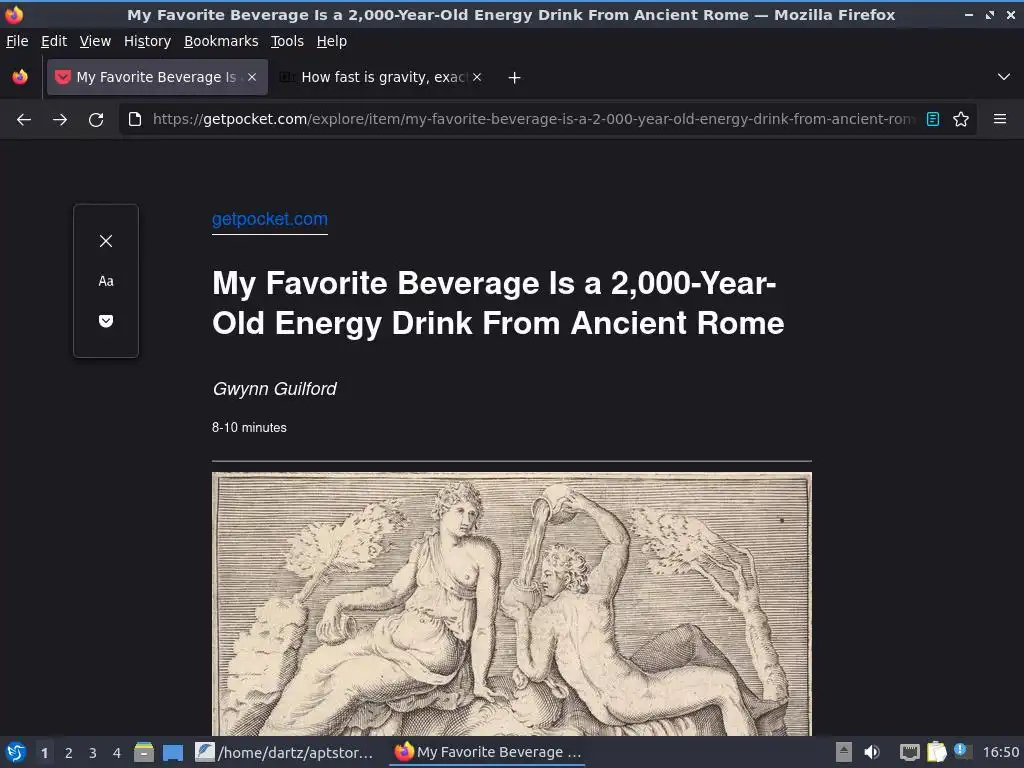Open removable media tray icon
The width and height of the screenshot is (1024, 768).
pos(844,752)
